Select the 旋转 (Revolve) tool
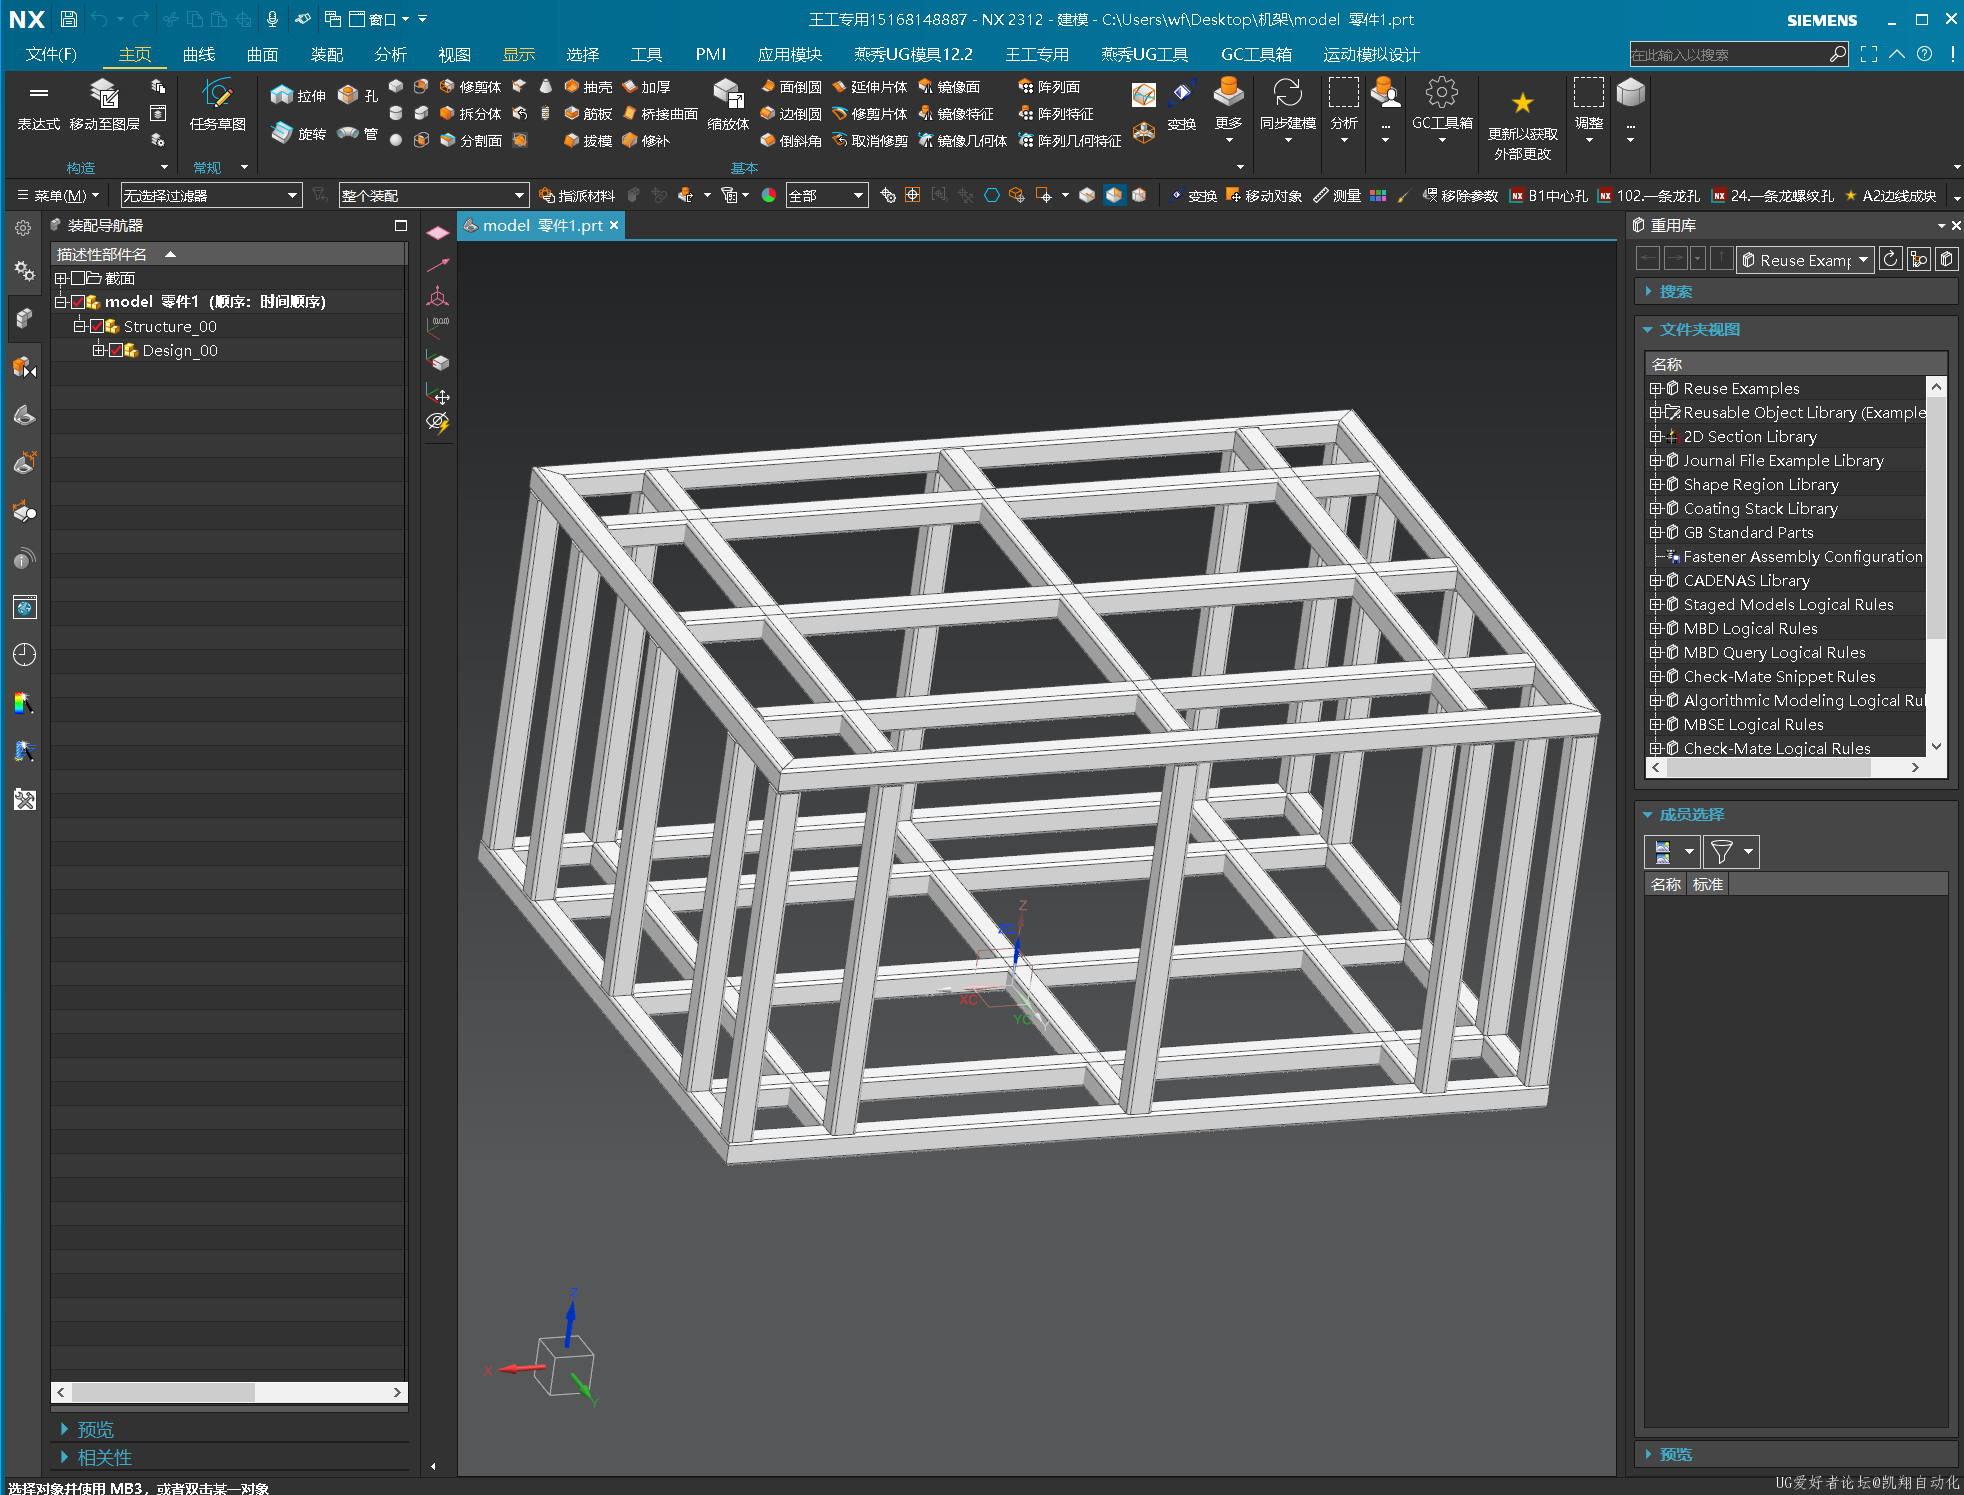The height and width of the screenshot is (1495, 1964). click(298, 133)
